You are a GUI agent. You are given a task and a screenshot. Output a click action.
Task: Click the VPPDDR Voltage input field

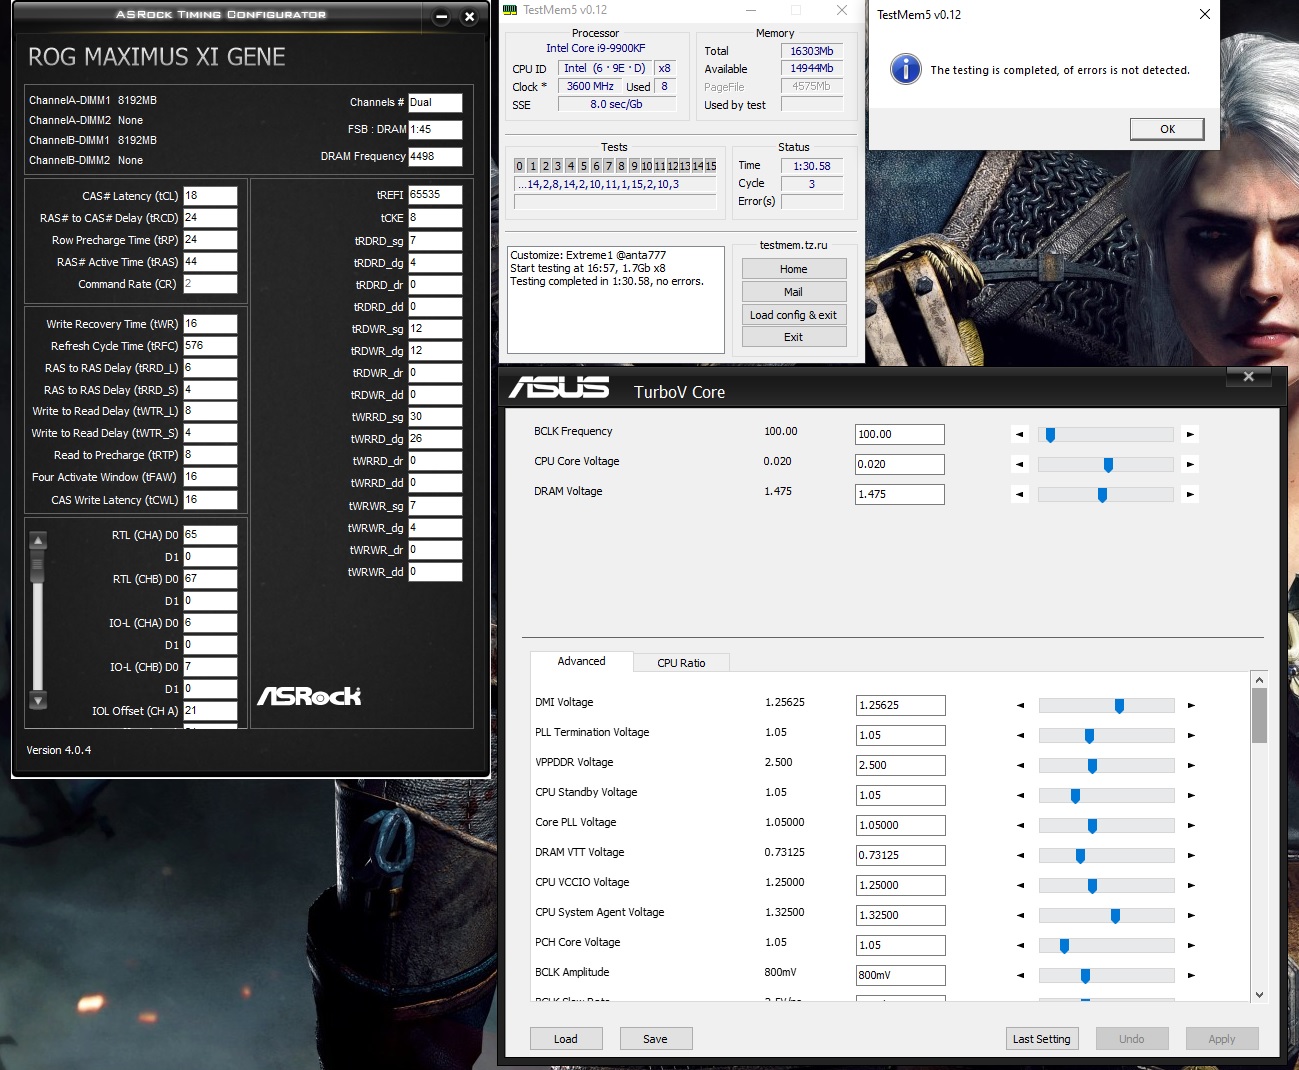tap(901, 765)
